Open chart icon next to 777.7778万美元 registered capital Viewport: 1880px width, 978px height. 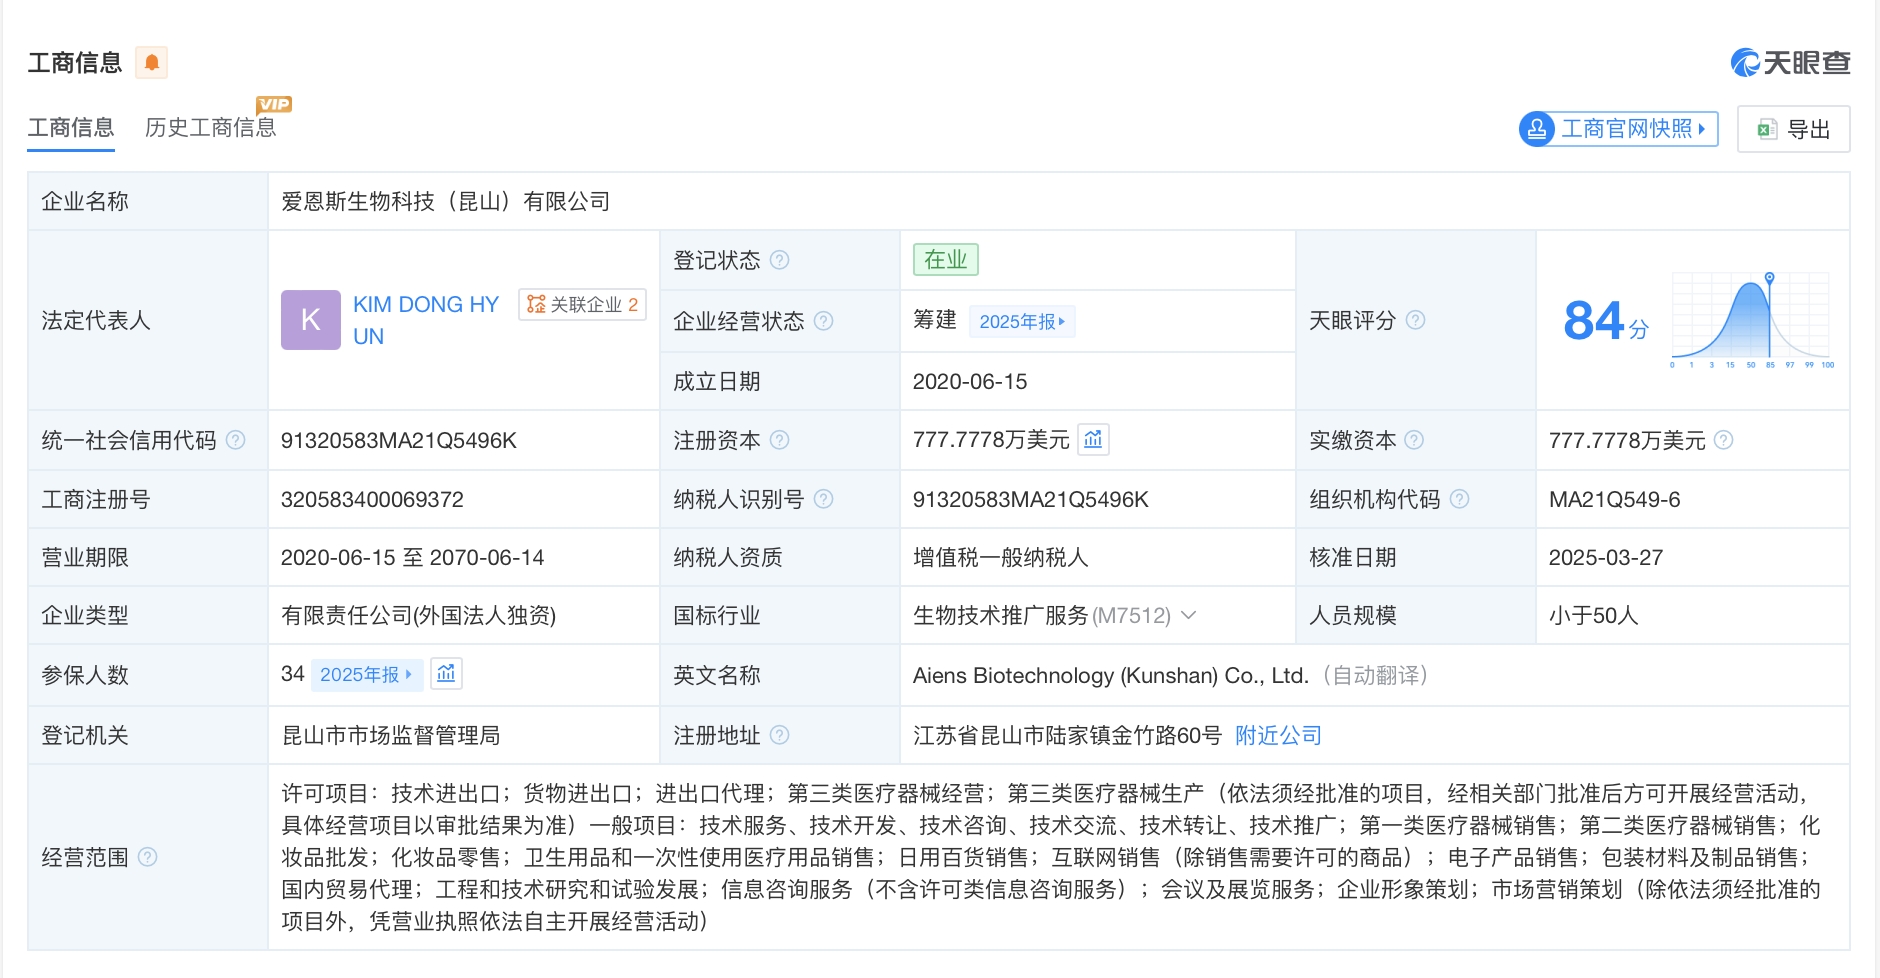[1093, 439]
